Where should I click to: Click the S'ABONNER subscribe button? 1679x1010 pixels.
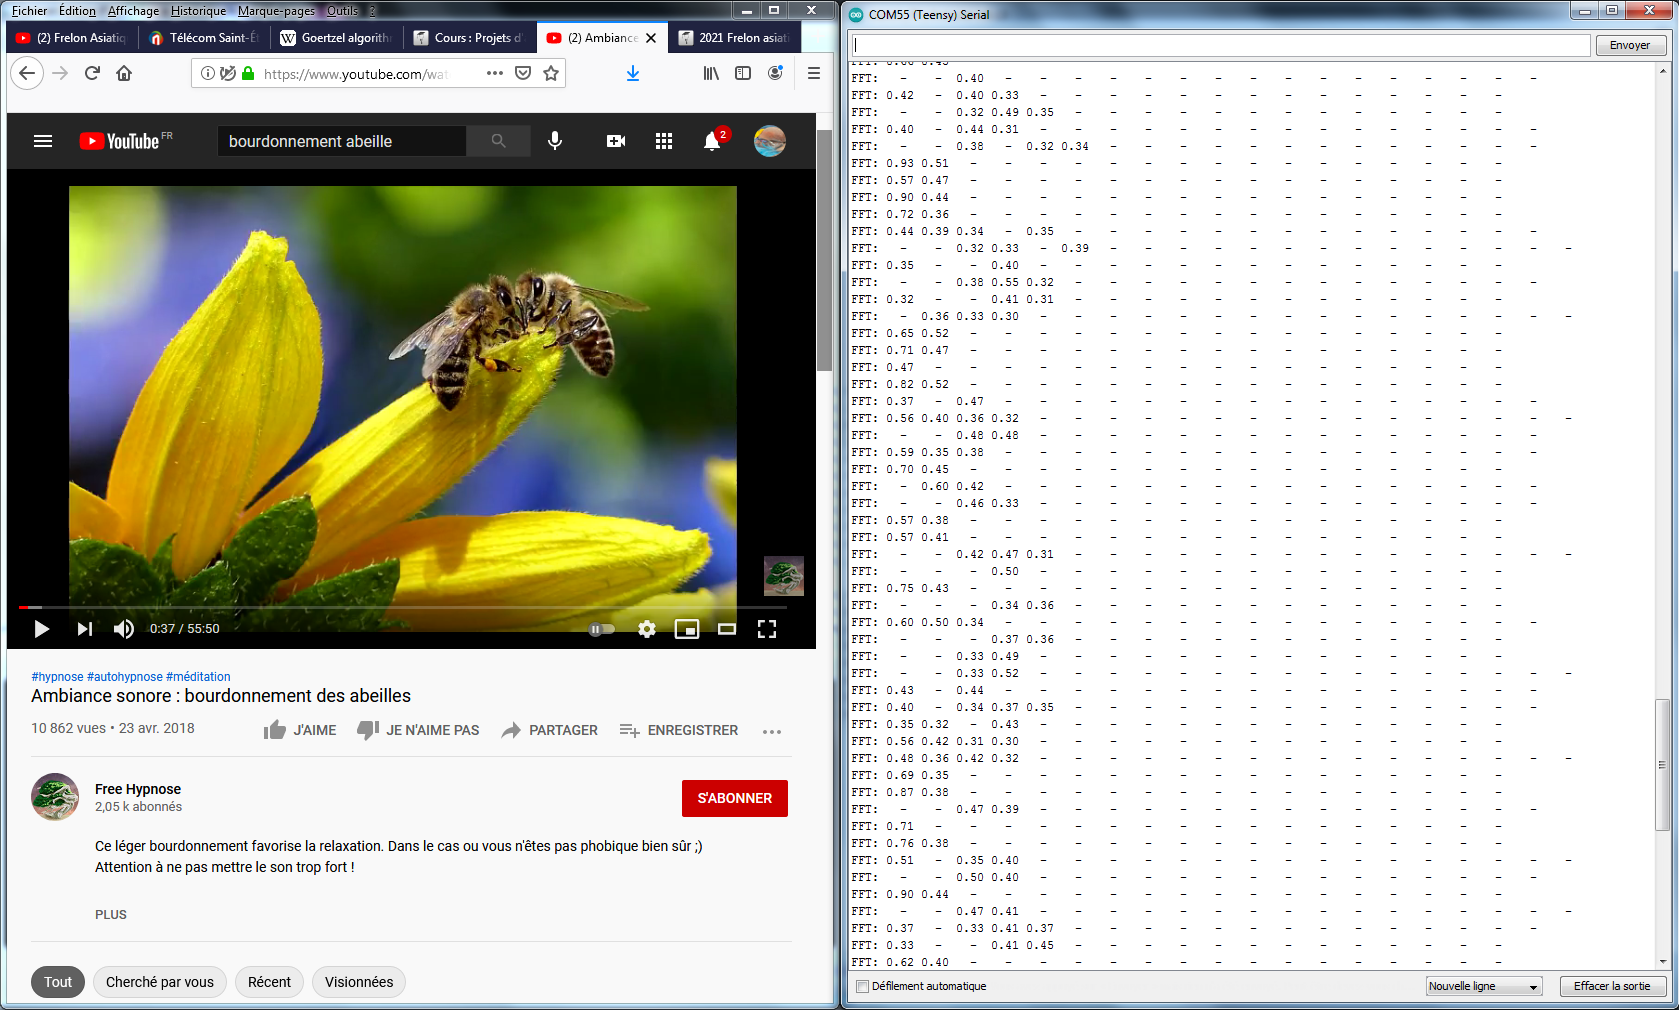[x=735, y=798]
